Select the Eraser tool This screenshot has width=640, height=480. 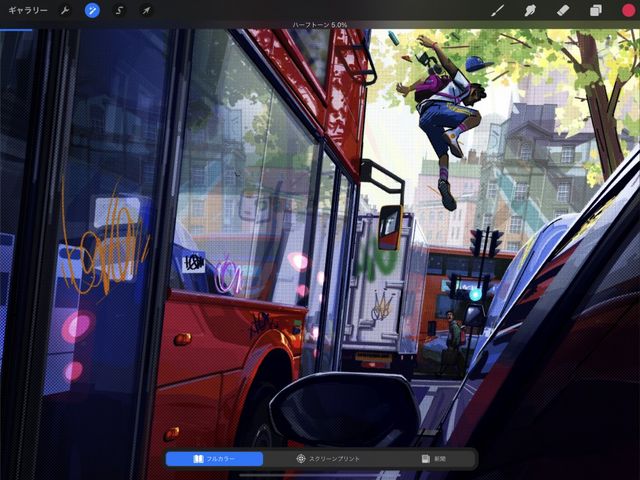563,10
